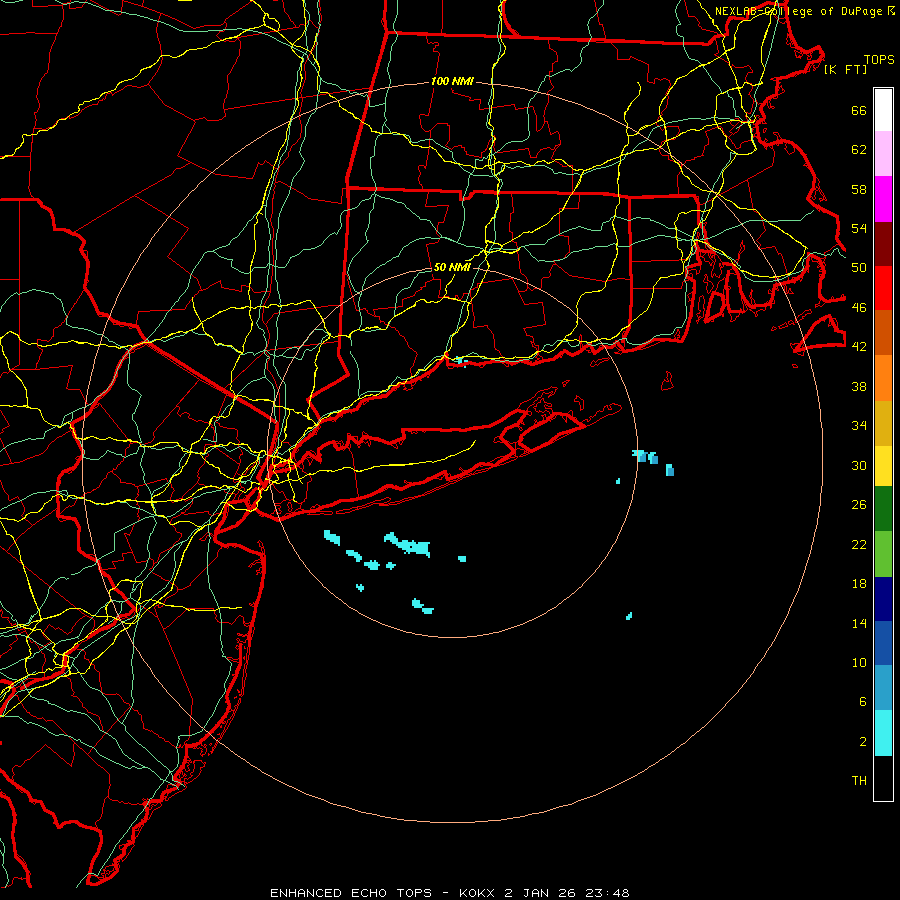Click the legend value "54"
900x900 pixels.
click(859, 228)
